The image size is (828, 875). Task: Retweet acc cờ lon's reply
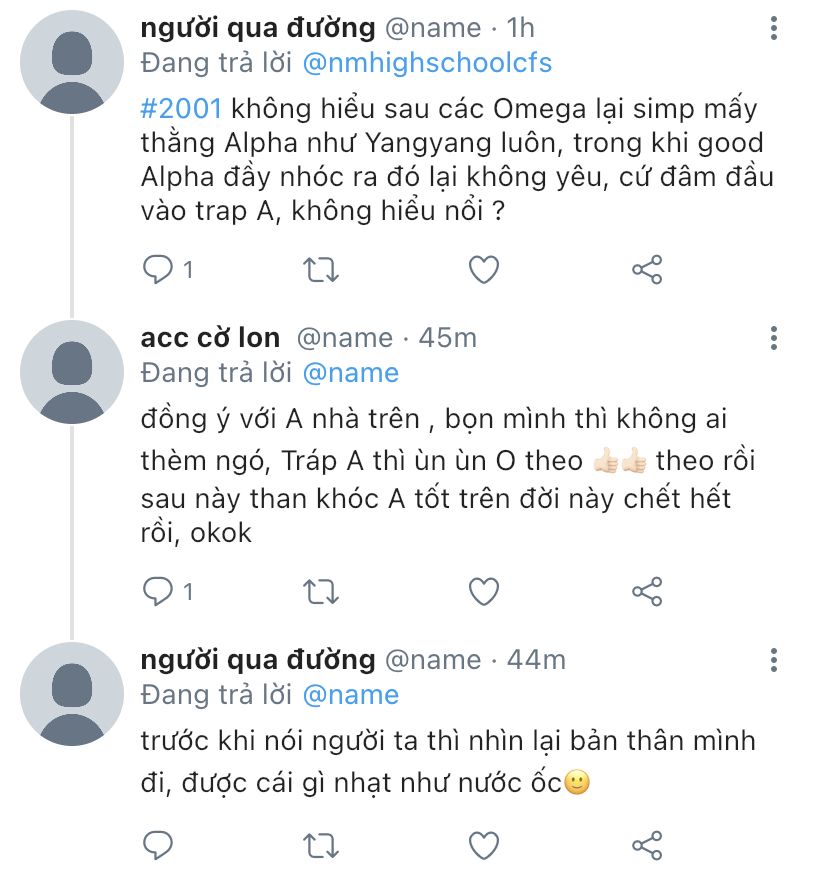(321, 592)
